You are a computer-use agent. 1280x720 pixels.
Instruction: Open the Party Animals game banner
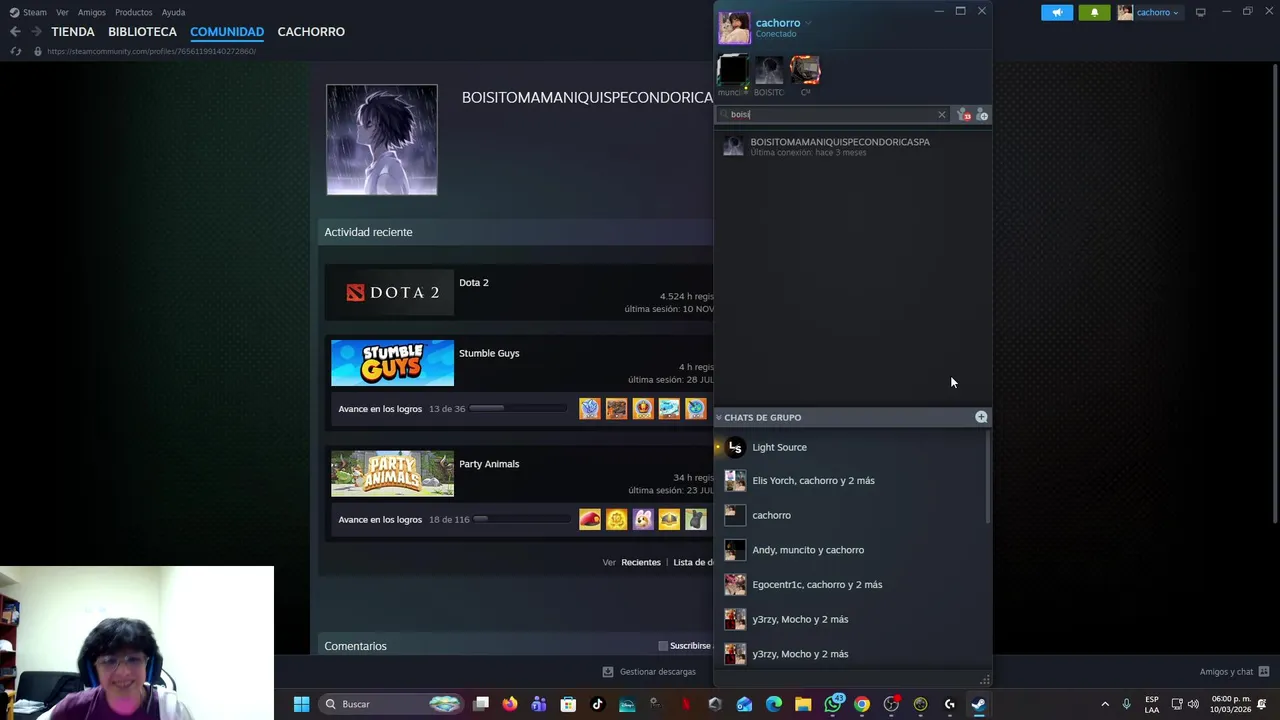point(392,474)
